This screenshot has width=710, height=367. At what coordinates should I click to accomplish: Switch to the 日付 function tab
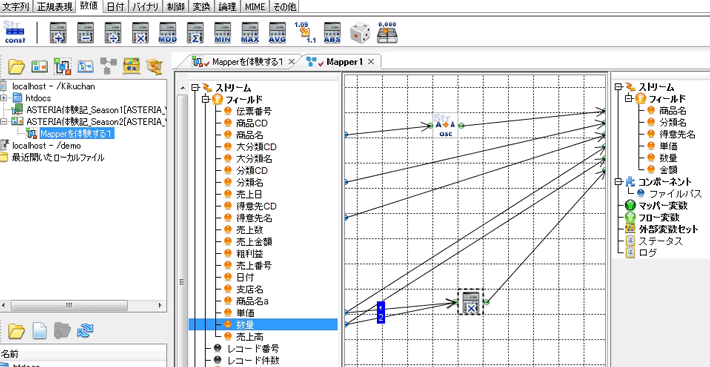[x=115, y=7]
